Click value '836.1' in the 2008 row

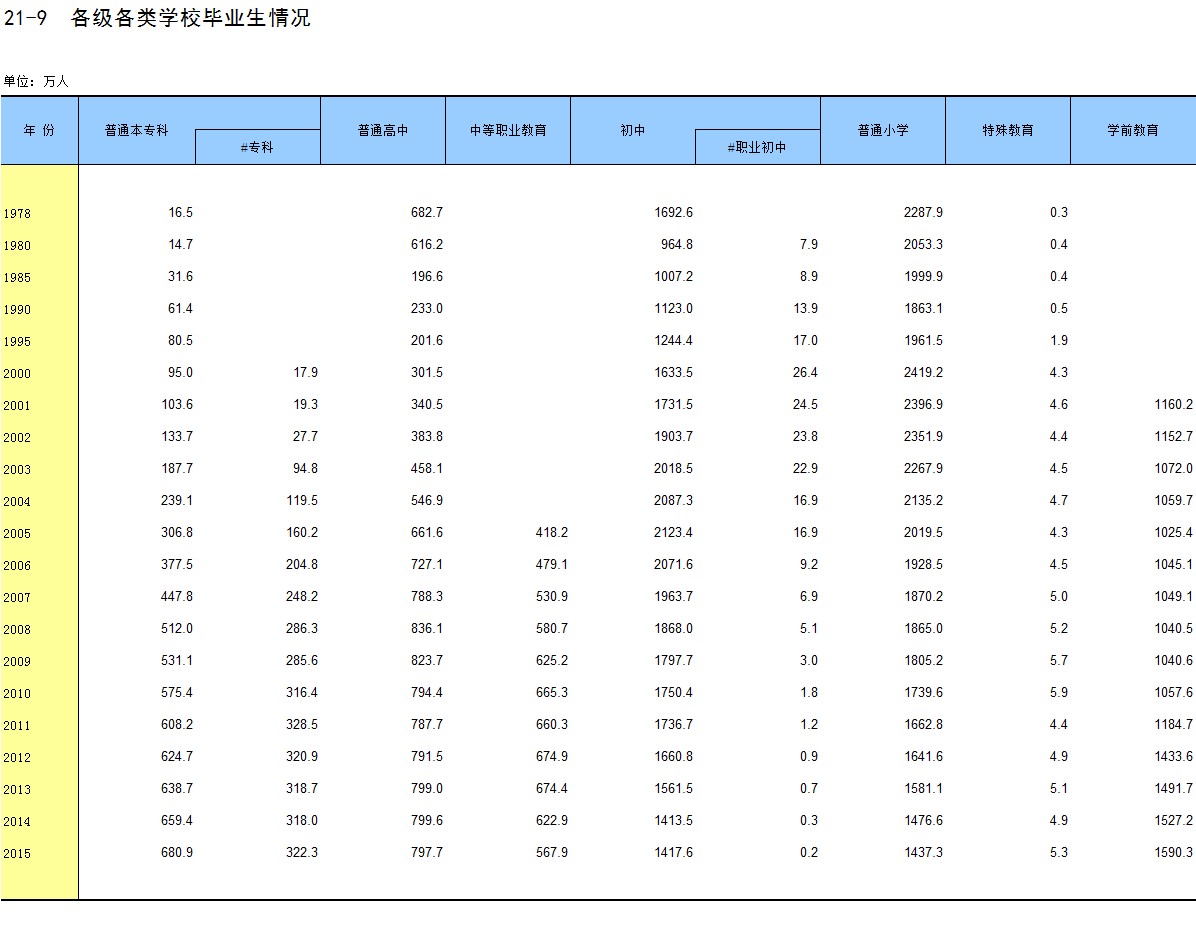click(x=426, y=629)
